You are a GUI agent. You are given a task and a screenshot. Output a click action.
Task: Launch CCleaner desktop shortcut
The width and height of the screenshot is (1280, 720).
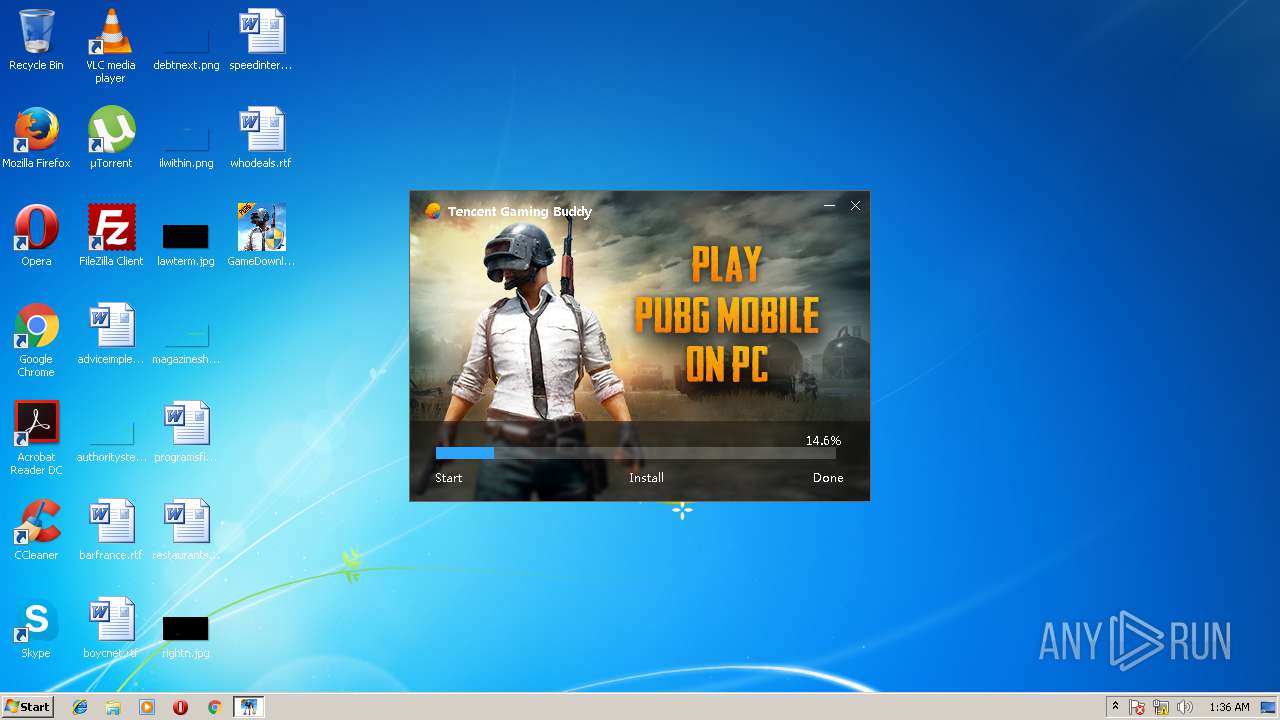tap(36, 530)
